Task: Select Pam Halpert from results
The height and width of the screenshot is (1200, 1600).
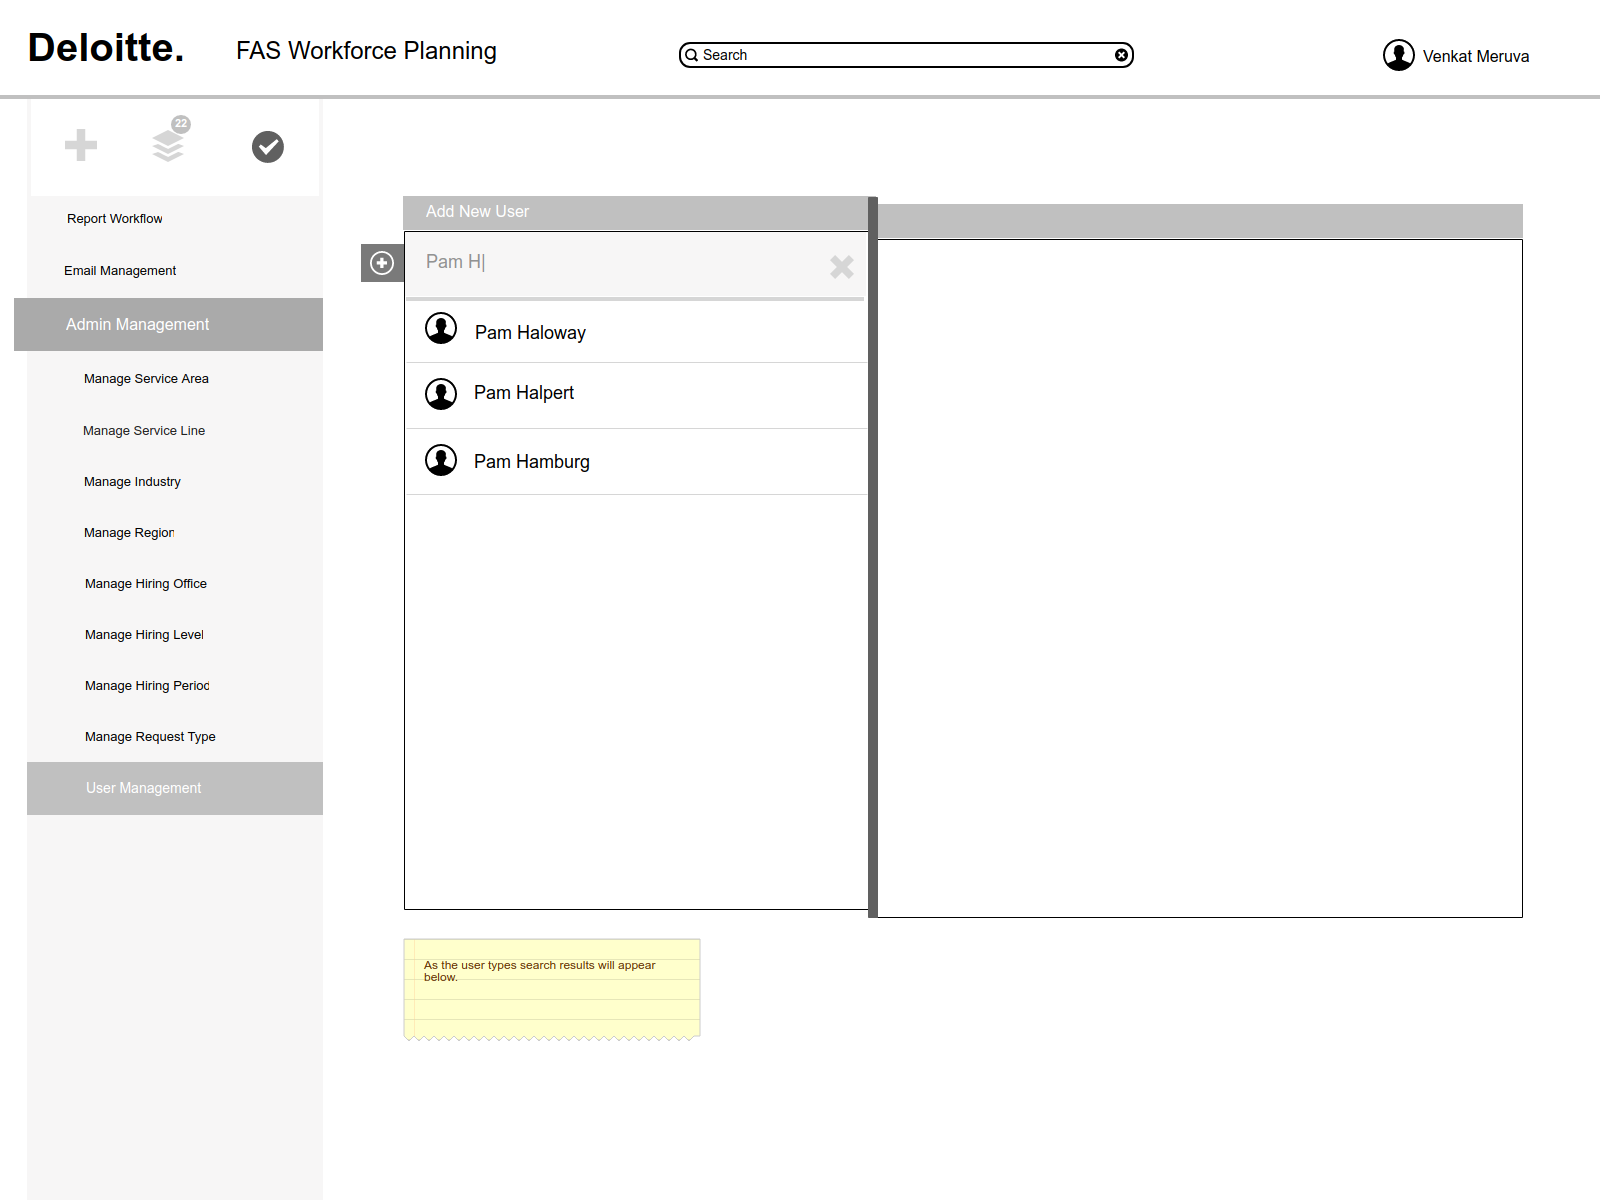Action: coord(636,395)
